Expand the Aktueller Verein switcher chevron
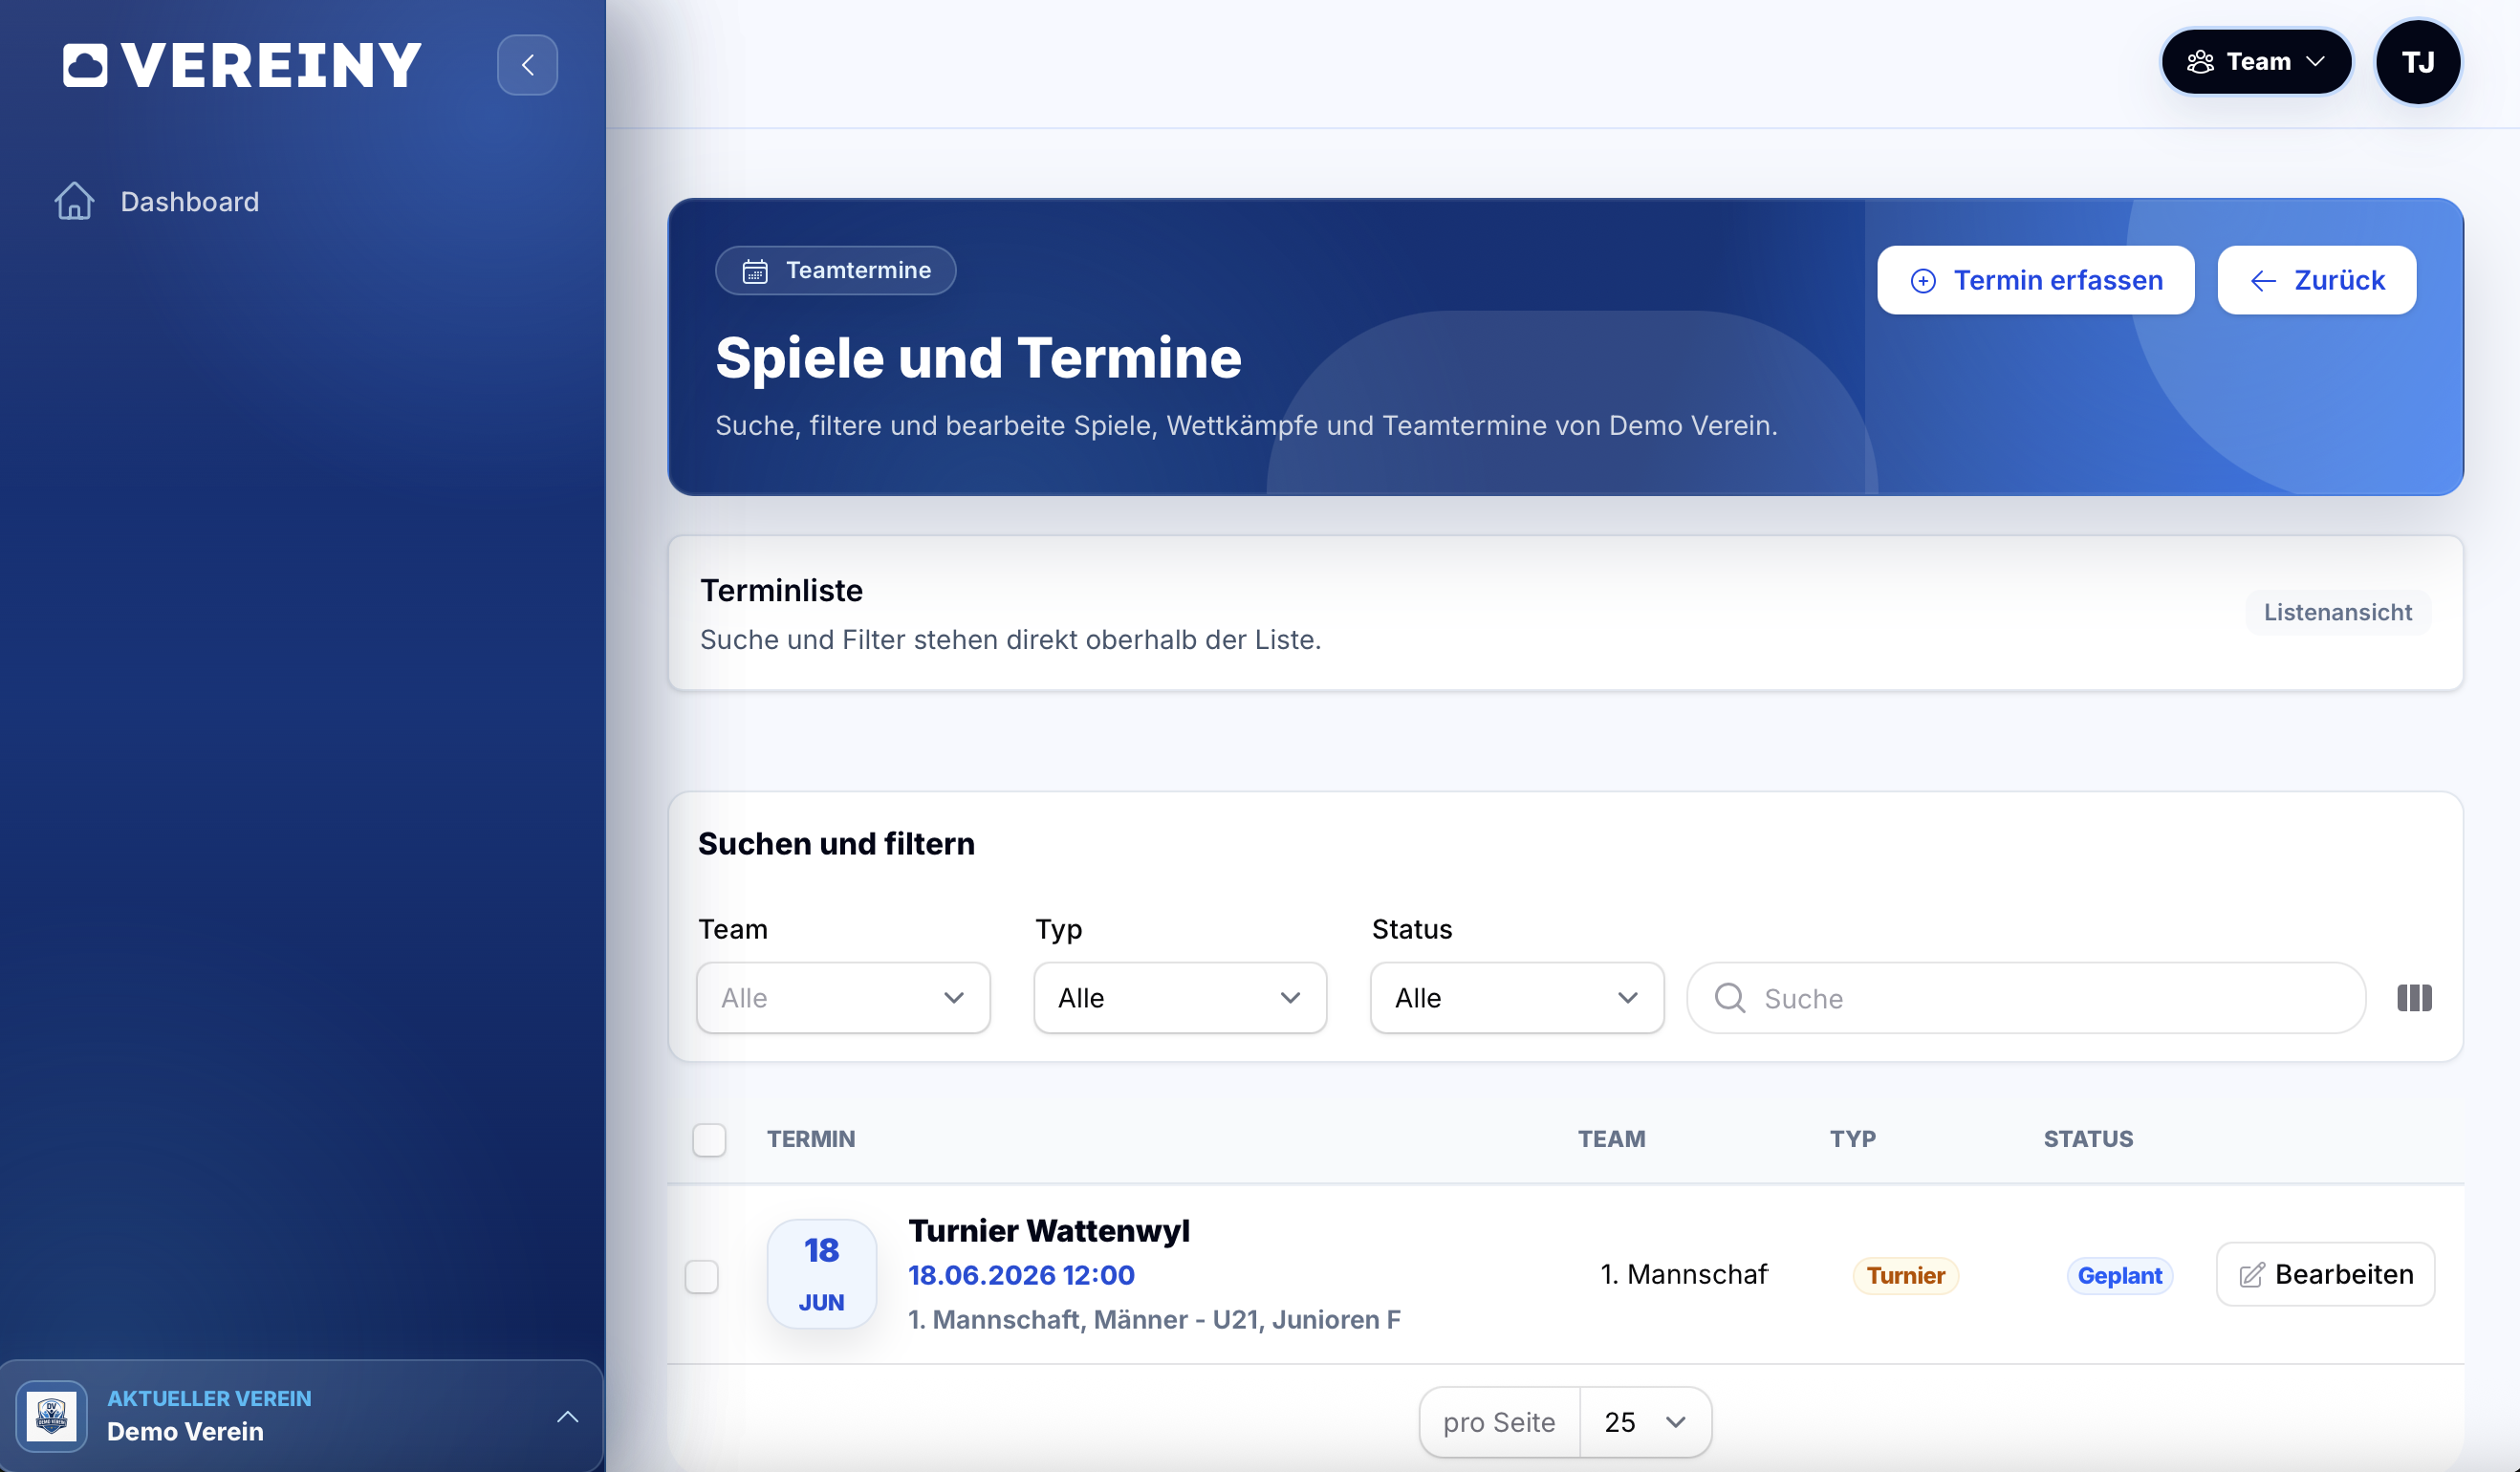Viewport: 2520px width, 1472px height. point(567,1416)
